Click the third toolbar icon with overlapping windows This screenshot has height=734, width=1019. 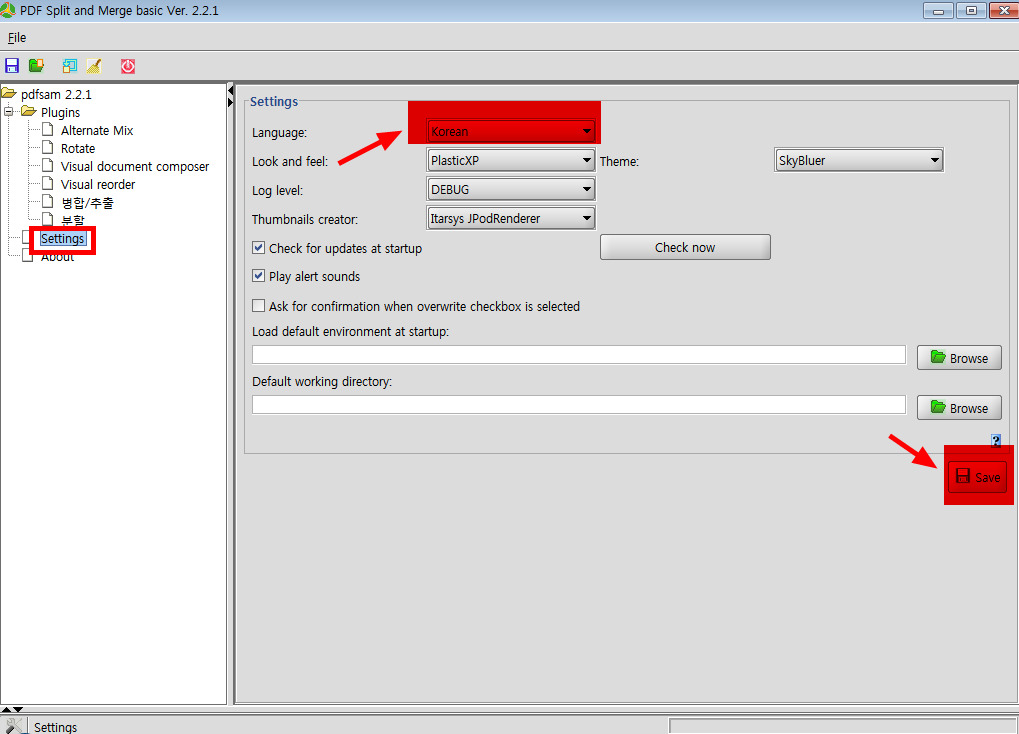click(x=69, y=66)
